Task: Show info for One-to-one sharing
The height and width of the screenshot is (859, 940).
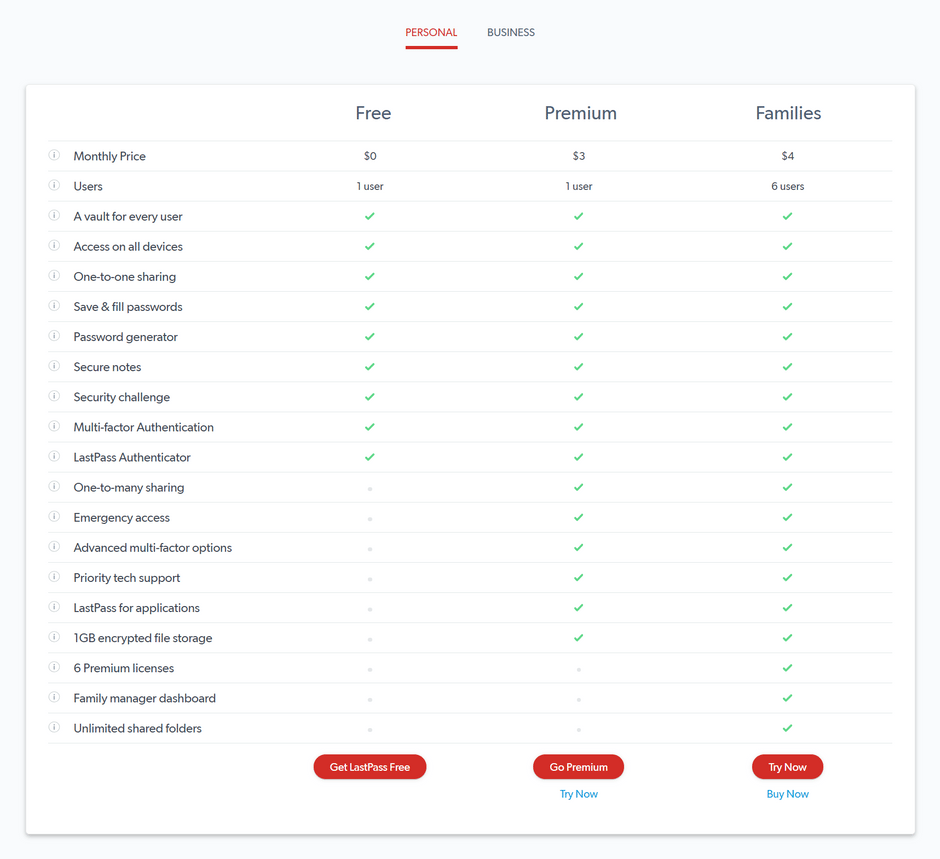Action: 54,276
